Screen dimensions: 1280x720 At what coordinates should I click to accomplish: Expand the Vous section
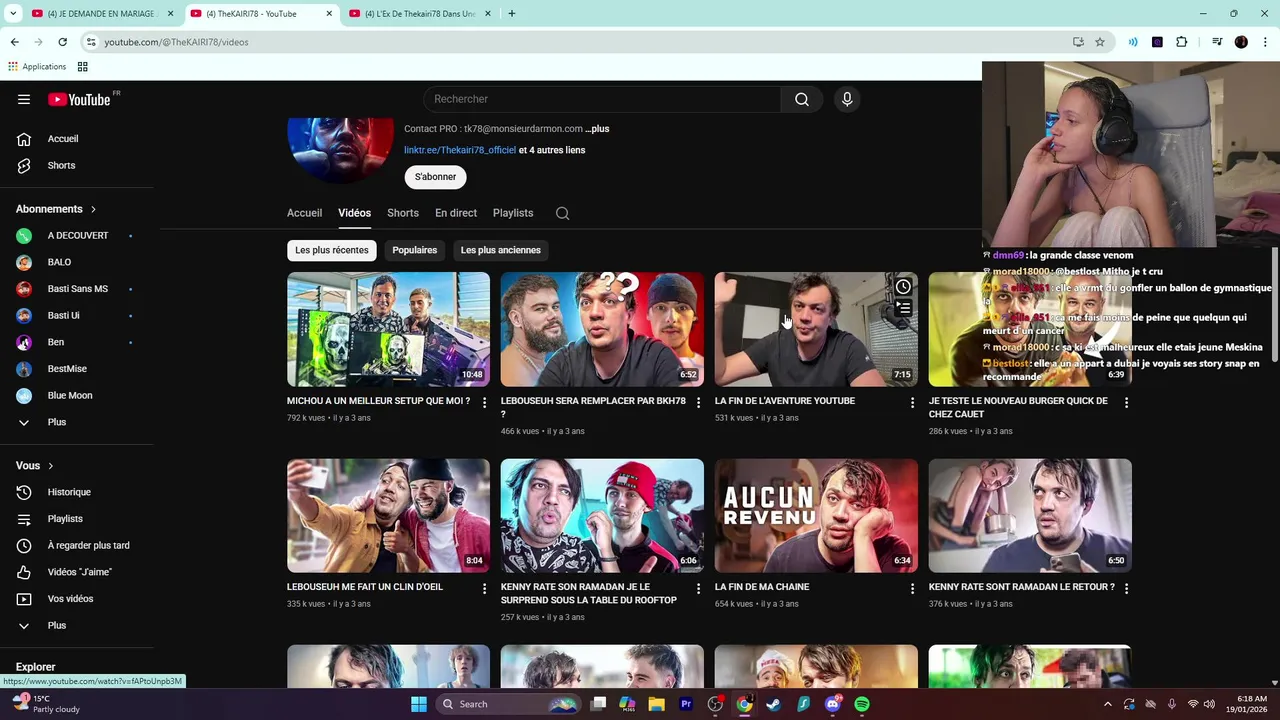coord(35,466)
